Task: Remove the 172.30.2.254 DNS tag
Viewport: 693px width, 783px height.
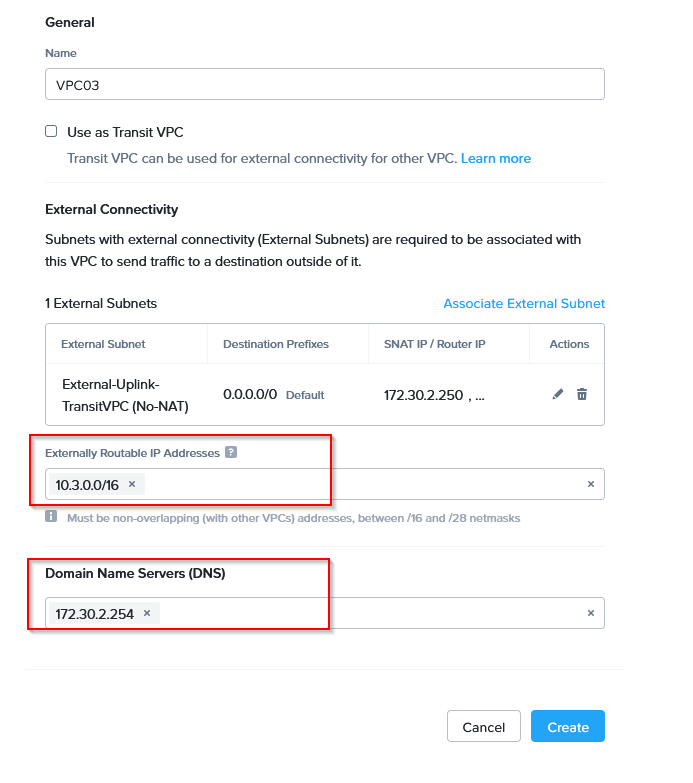Action: (x=147, y=613)
